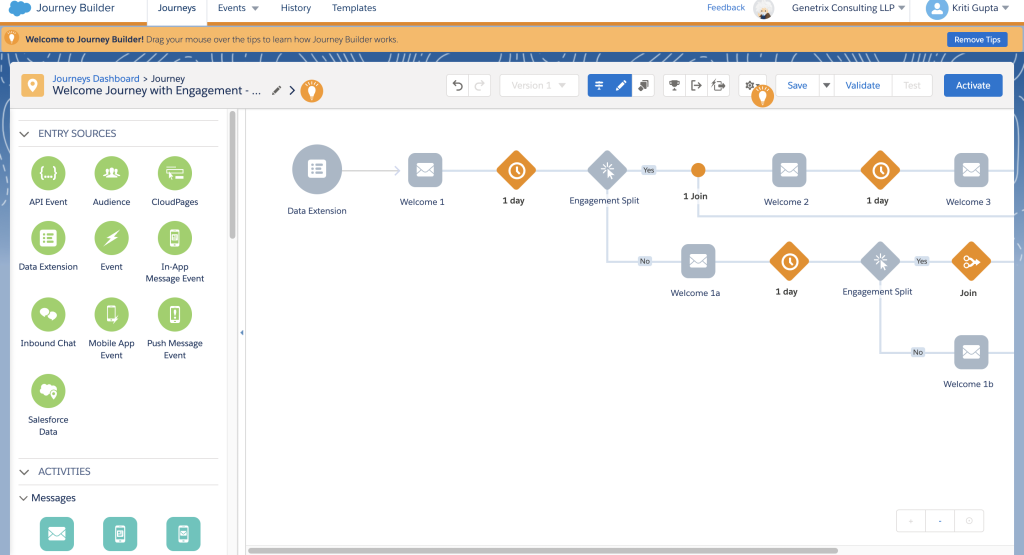Click the sidebar vertical scrollbar
The width and height of the screenshot is (1024, 555).
(232, 175)
